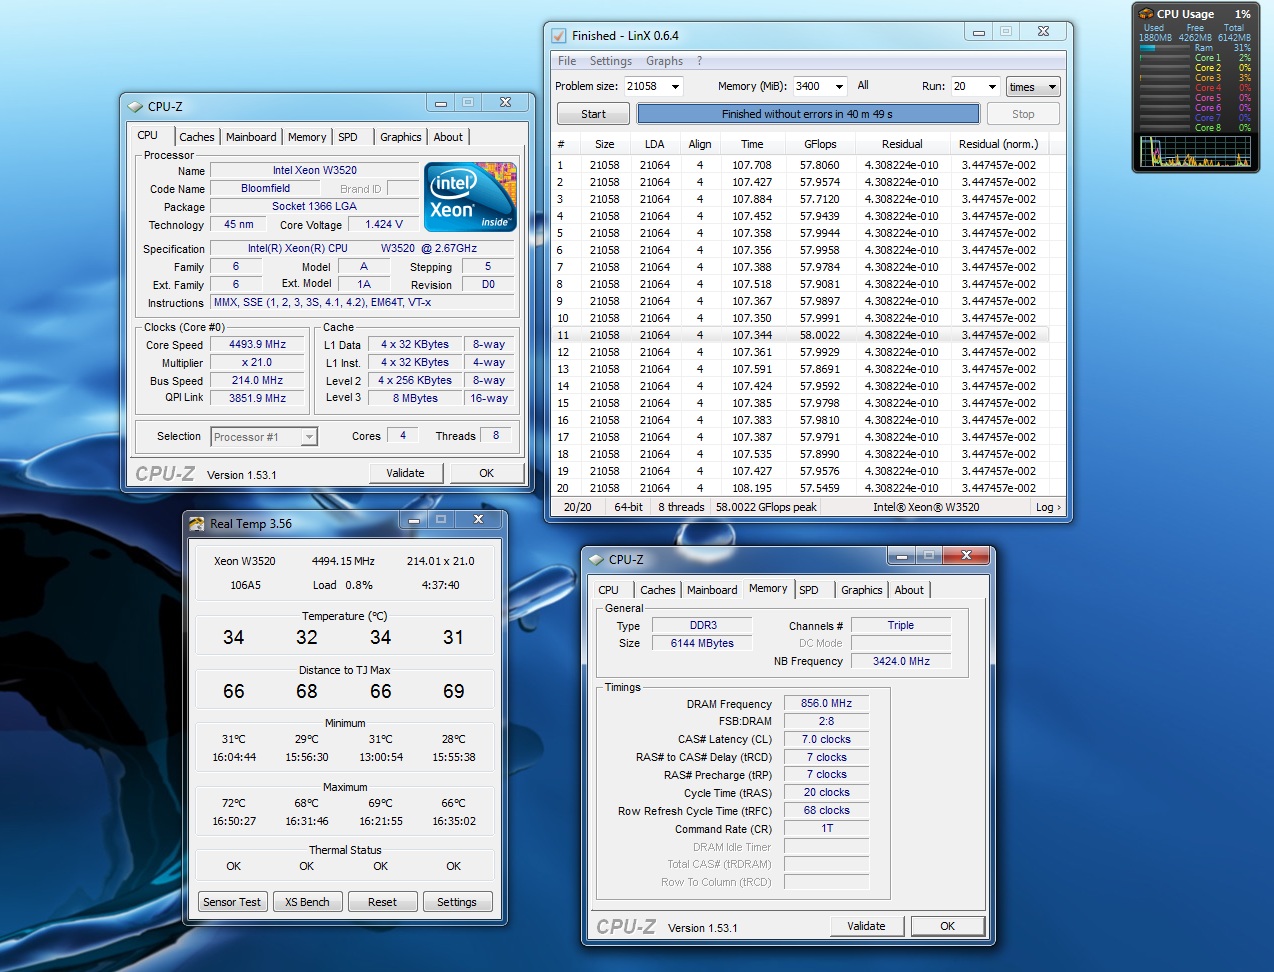This screenshot has width=1274, height=972.
Task: Switch to Mainboard tab in top CPU-Z
Action: coord(251,137)
